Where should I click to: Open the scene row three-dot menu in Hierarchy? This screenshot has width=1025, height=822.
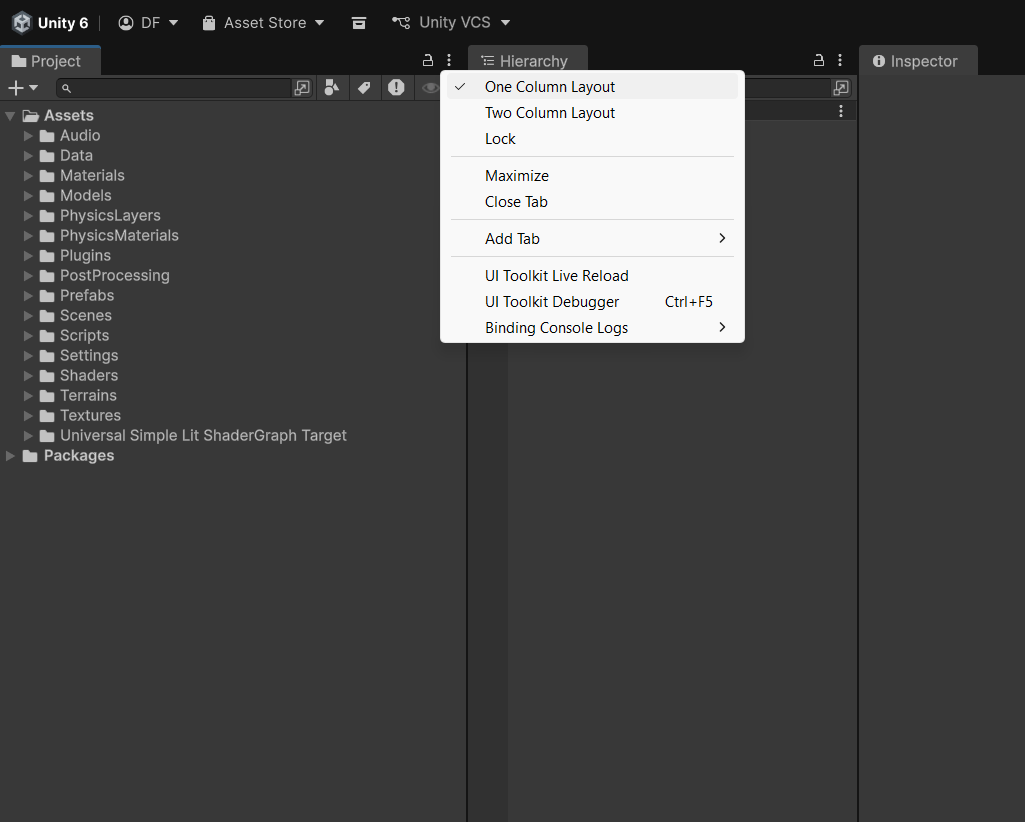[x=841, y=111]
